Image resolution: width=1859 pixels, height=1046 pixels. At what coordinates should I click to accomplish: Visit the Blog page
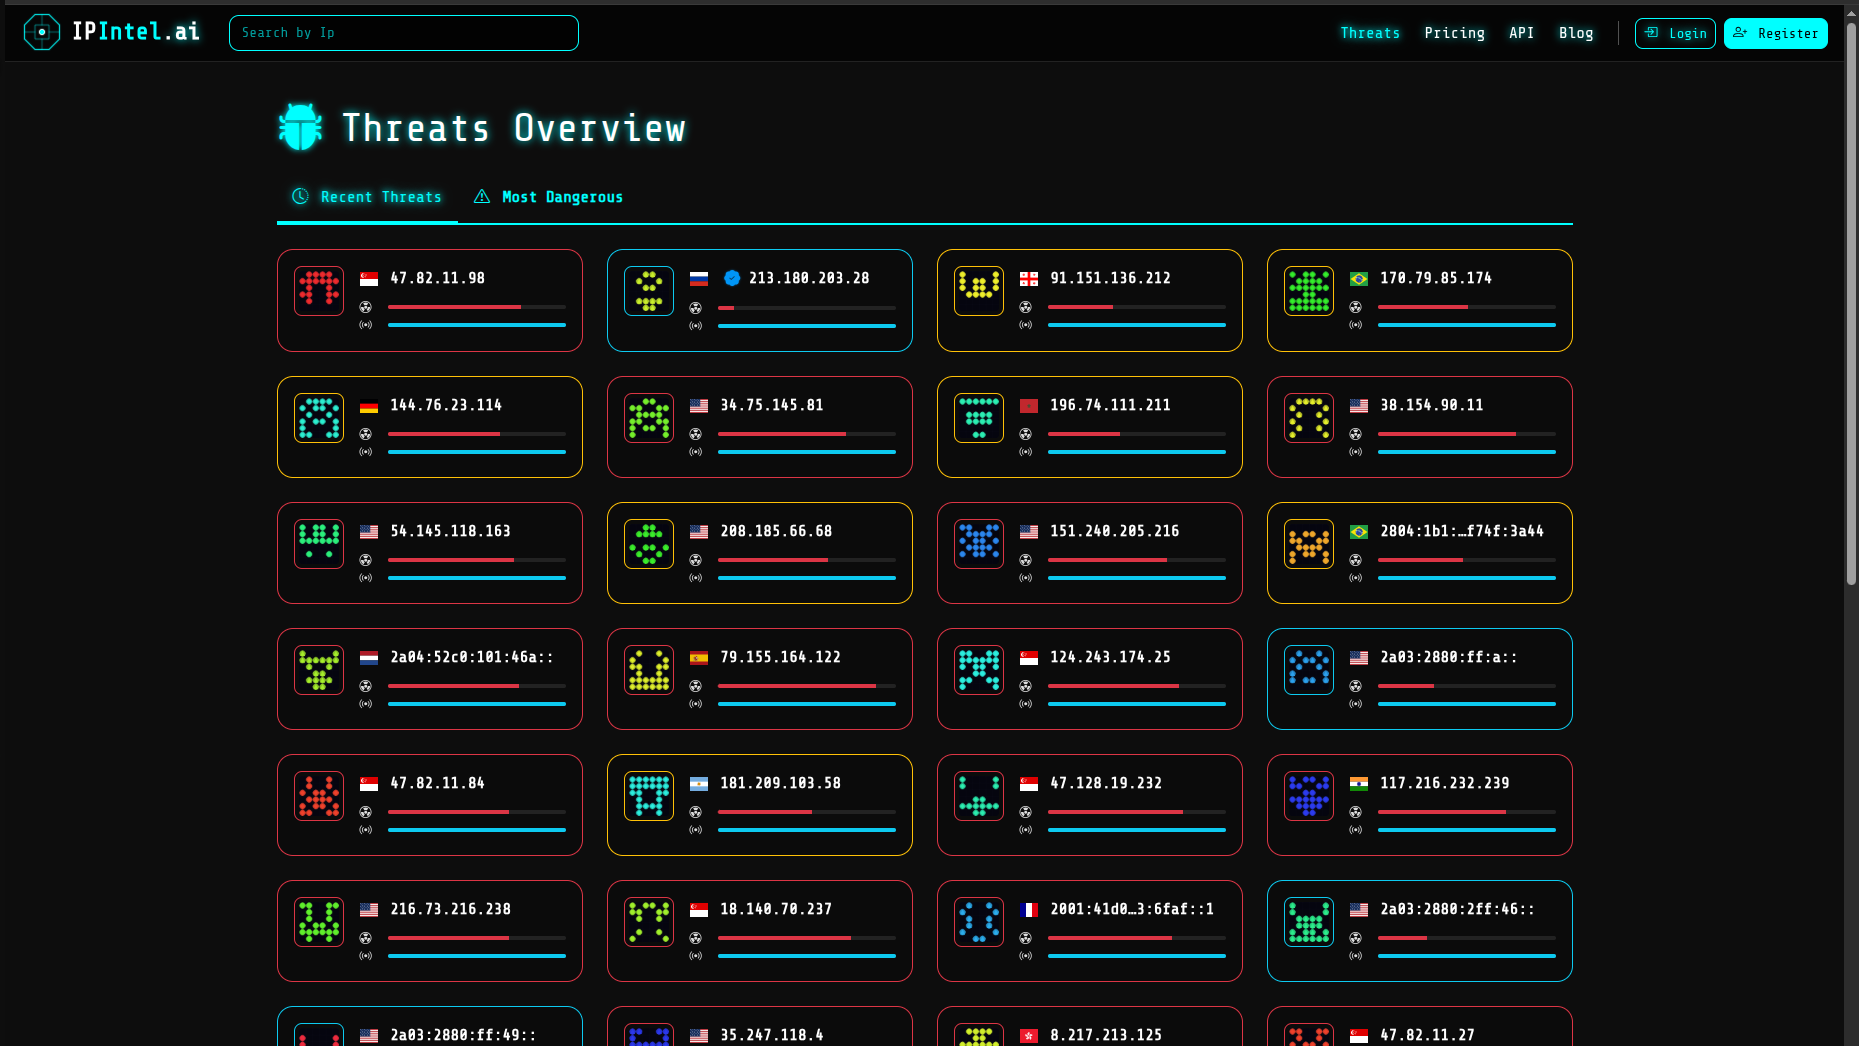click(x=1576, y=33)
